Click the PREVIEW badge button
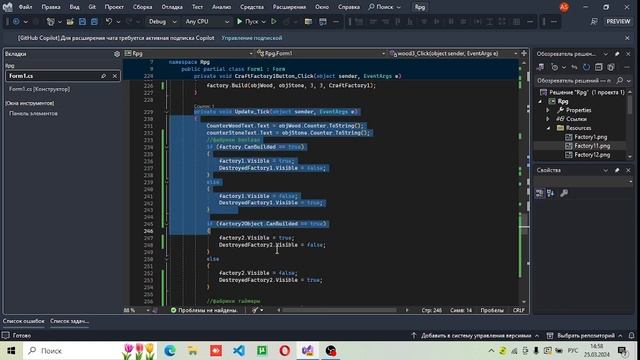Screen dimensions: 640x360 pyautogui.click(x=618, y=22)
